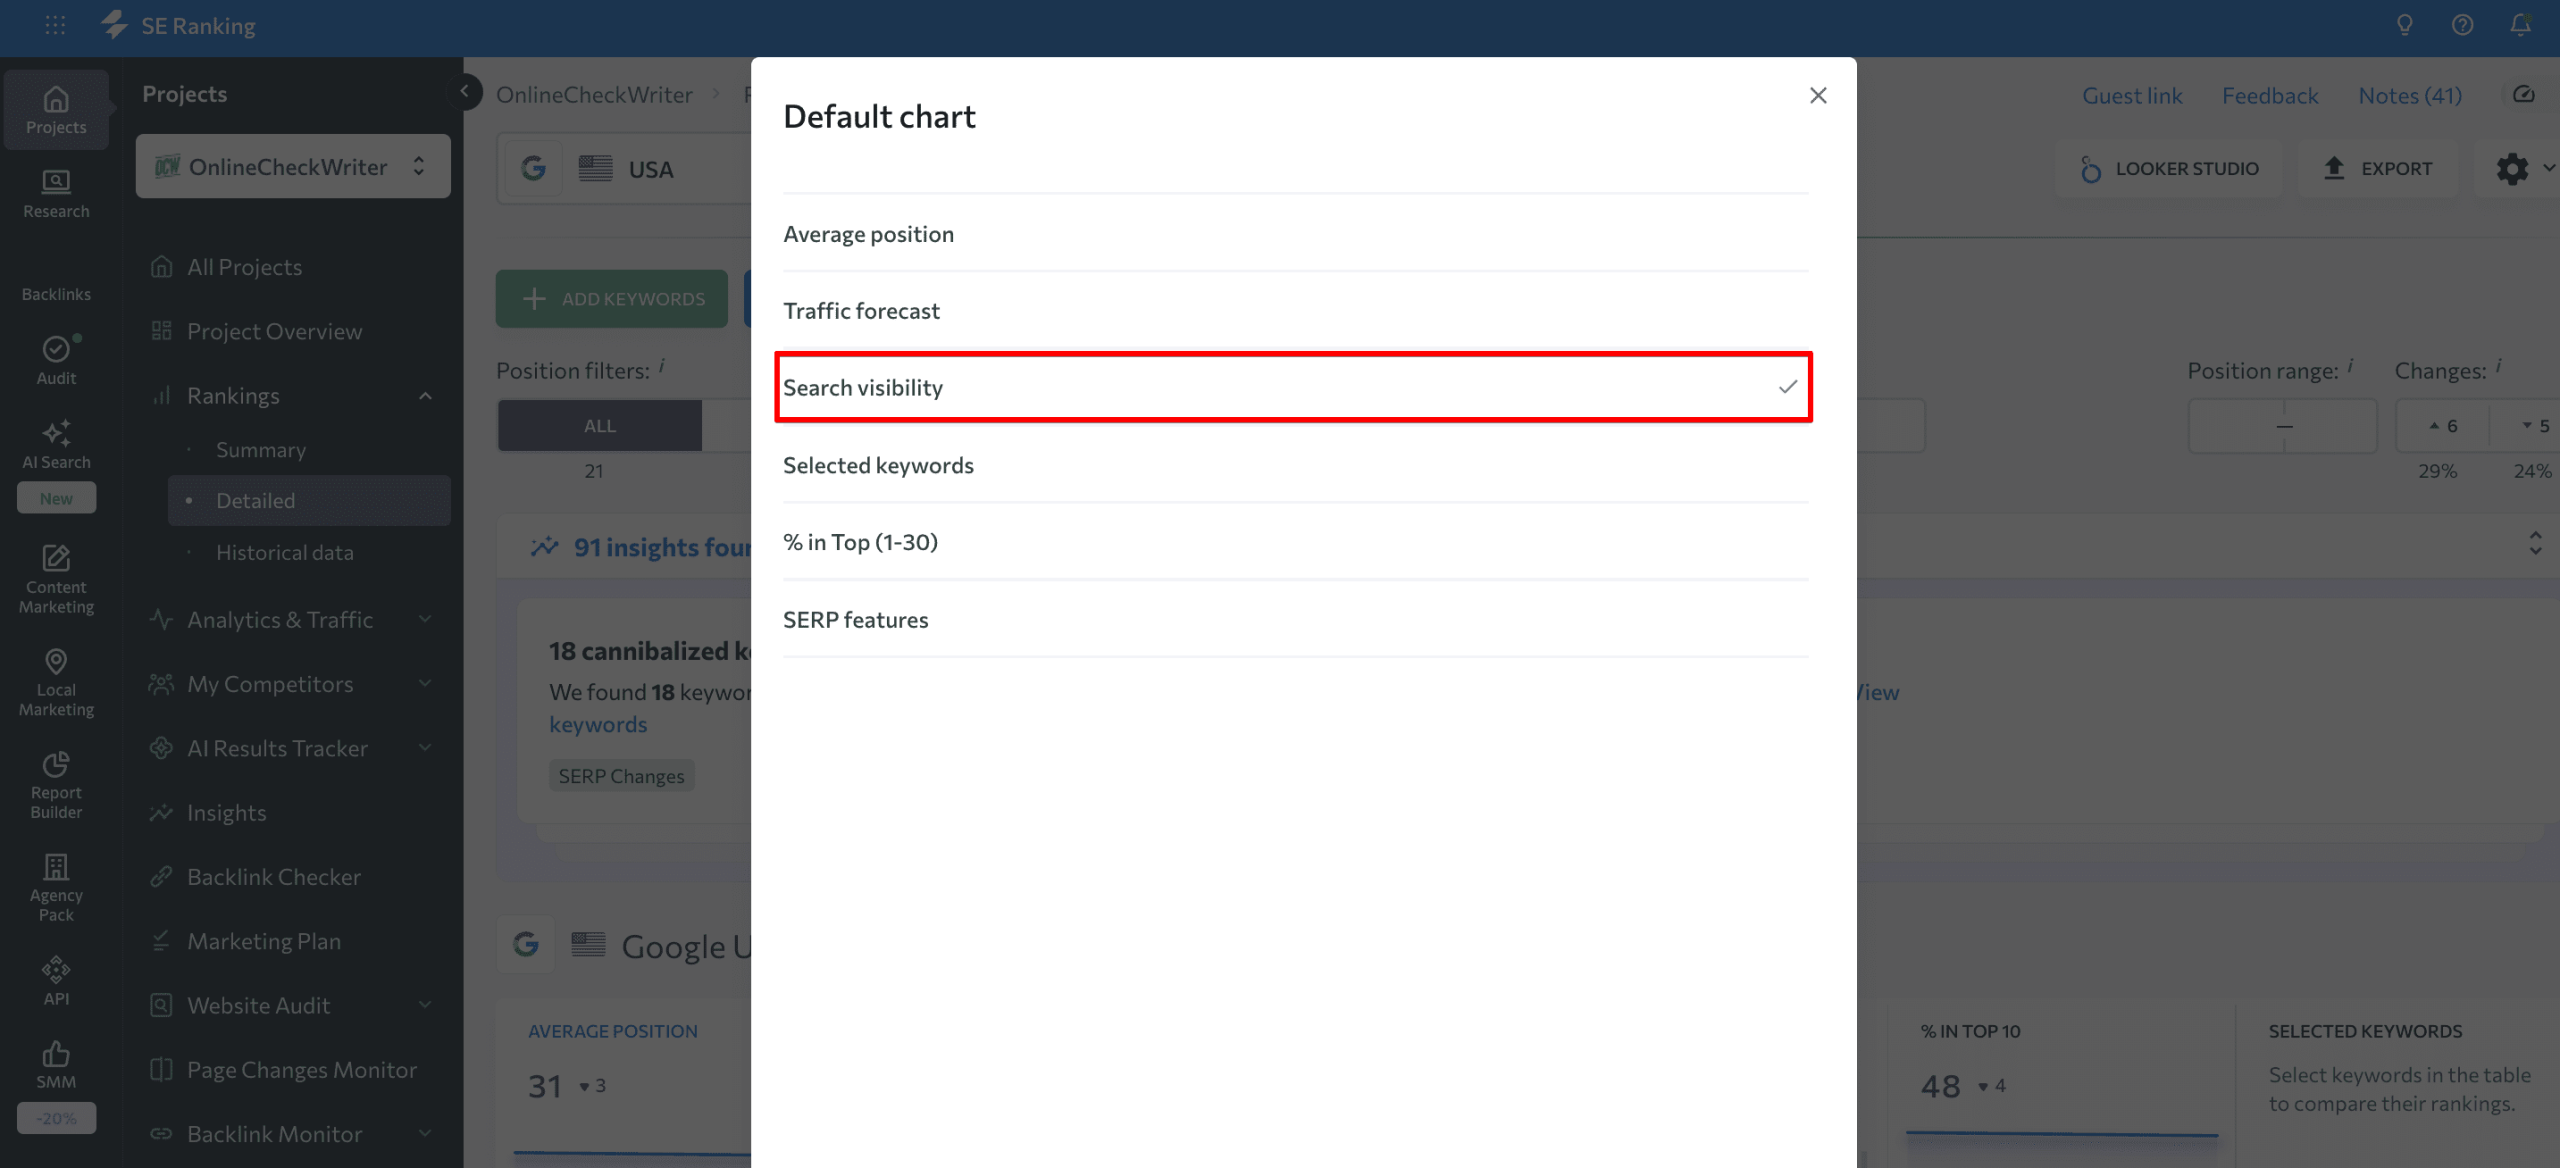Open the Research section in the sidebar
The image size is (2560, 1168).
(x=56, y=192)
